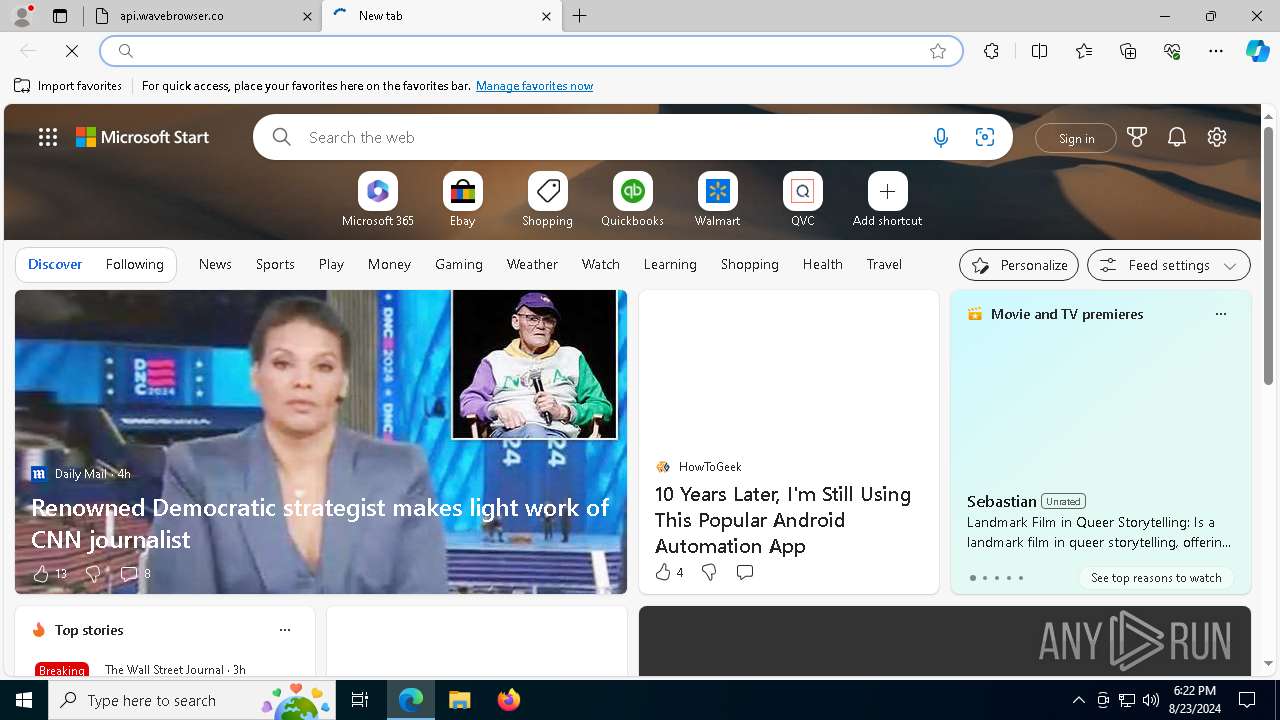
Task: Open the notifications bell
Action: [1177, 138]
